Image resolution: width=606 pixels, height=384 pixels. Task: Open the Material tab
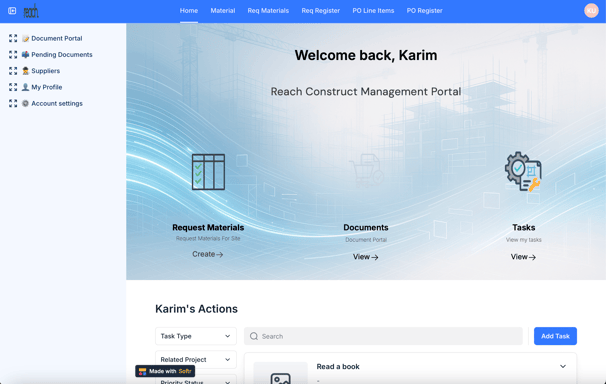[x=223, y=11]
